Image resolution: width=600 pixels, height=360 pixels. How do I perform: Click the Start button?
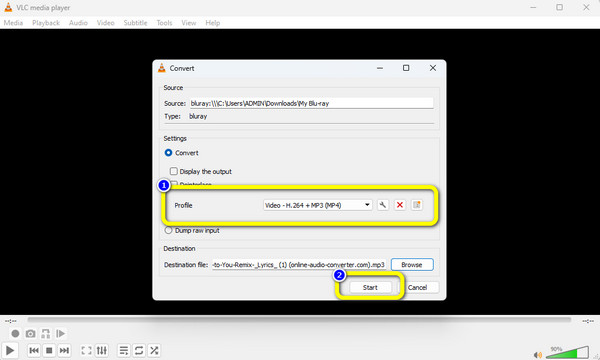click(370, 287)
